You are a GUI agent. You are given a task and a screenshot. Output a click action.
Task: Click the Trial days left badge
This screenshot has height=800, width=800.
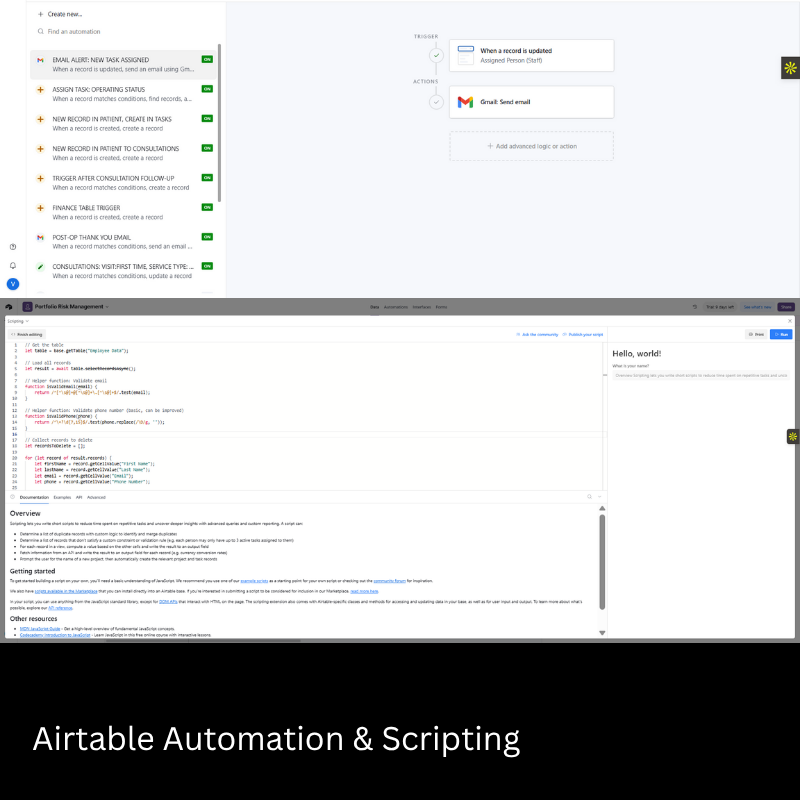click(x=720, y=307)
